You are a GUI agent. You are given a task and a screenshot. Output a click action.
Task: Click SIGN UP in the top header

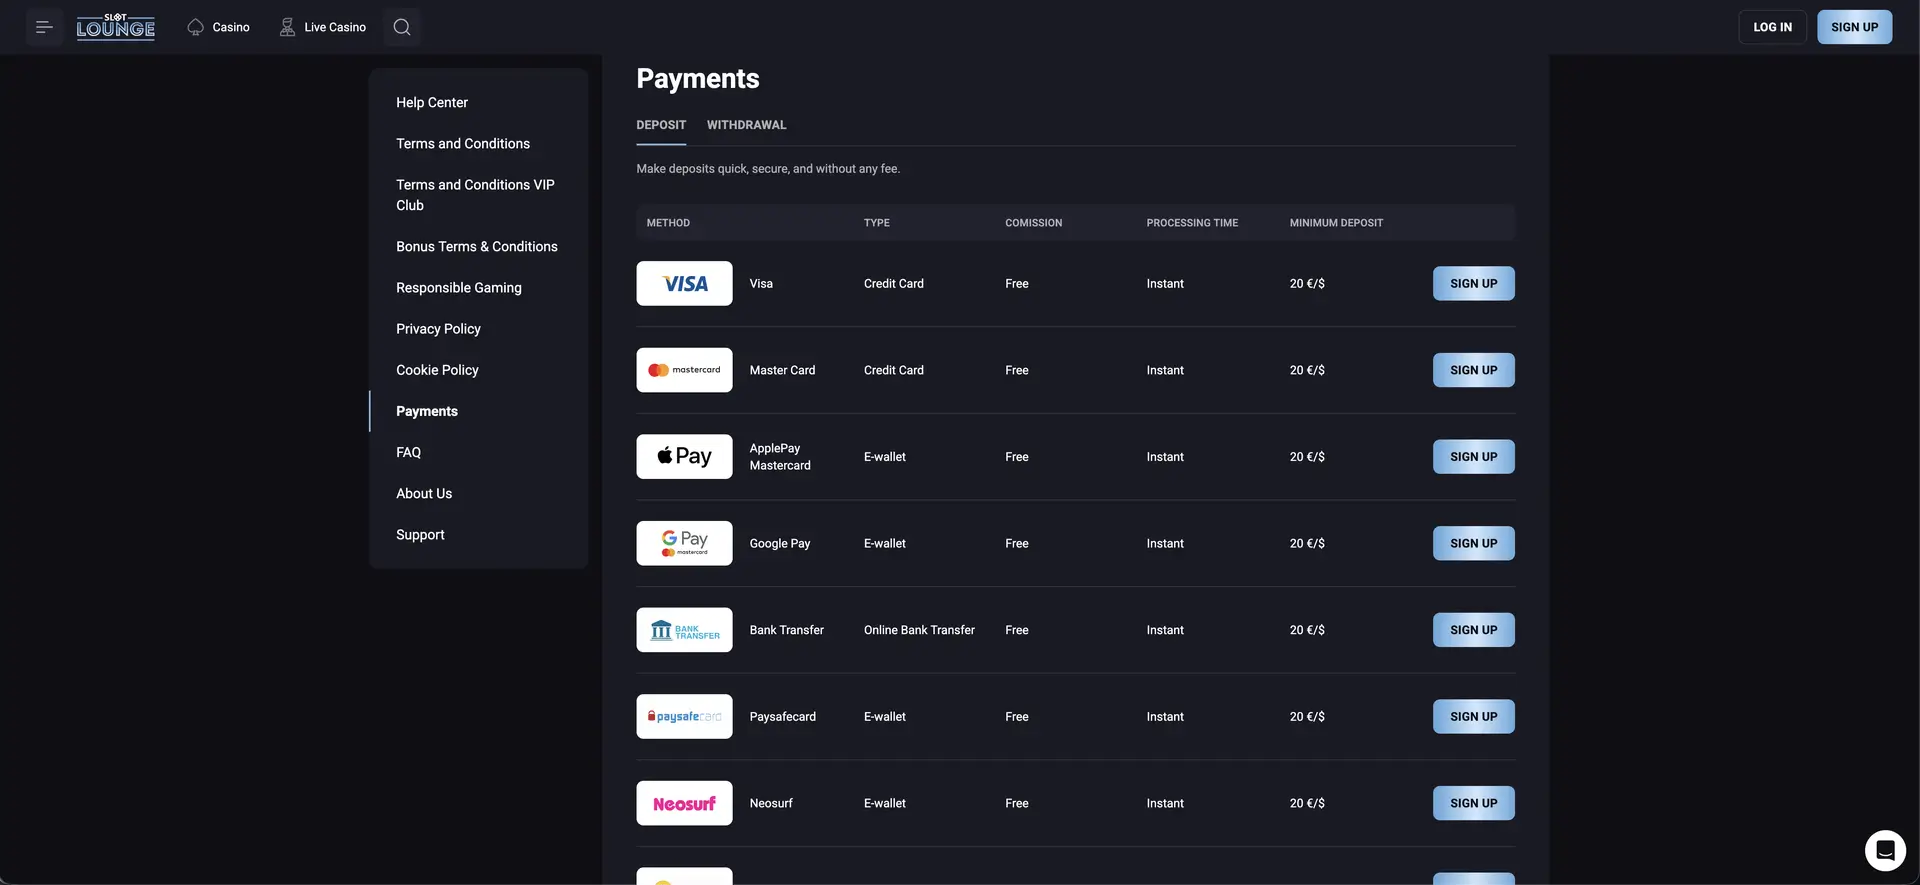click(1854, 27)
